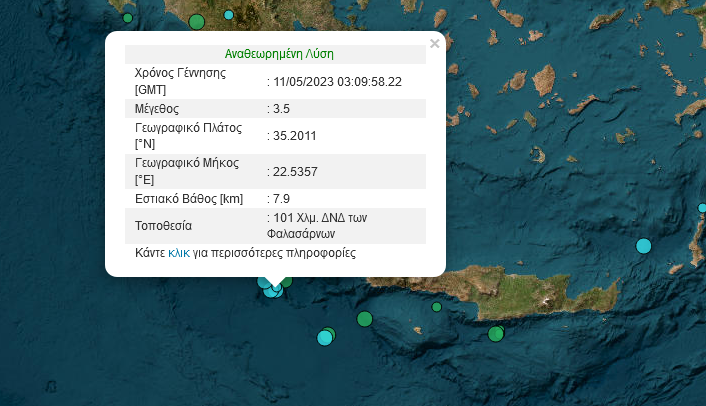Select the 'Αναθεωρημένη Λύση' popup heading
Image resolution: width=706 pixels, height=406 pixels.
click(x=279, y=54)
